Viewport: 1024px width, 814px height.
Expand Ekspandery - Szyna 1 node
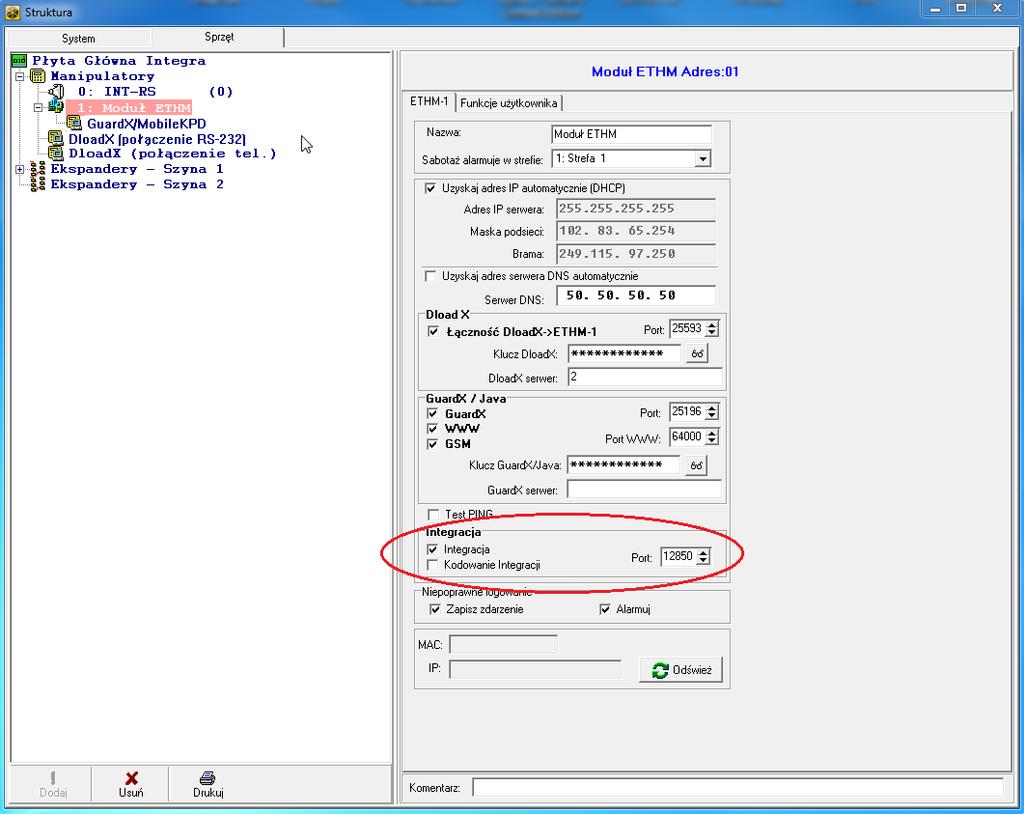[20, 169]
